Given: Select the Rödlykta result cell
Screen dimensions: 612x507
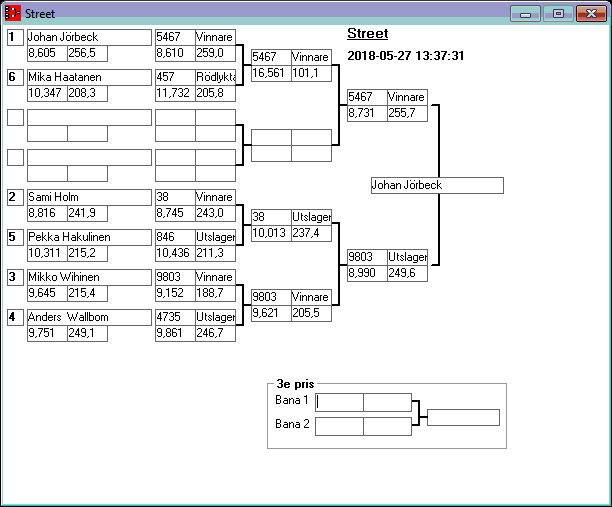Looking at the screenshot, I should (215, 77).
